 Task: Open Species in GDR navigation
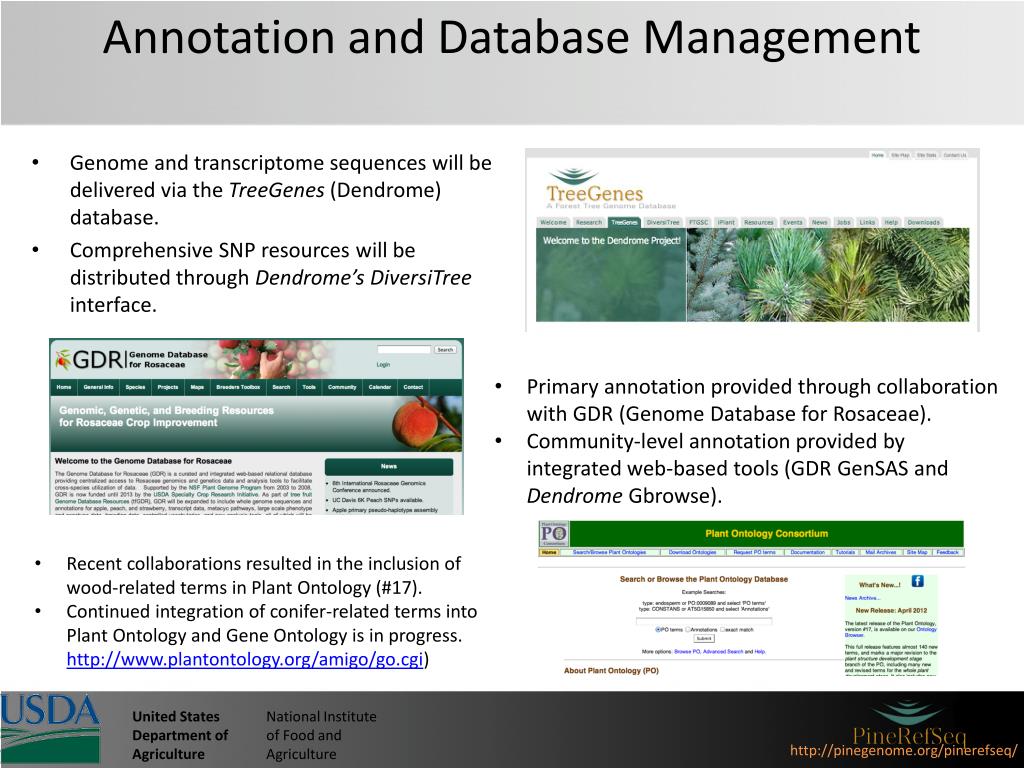click(x=135, y=387)
